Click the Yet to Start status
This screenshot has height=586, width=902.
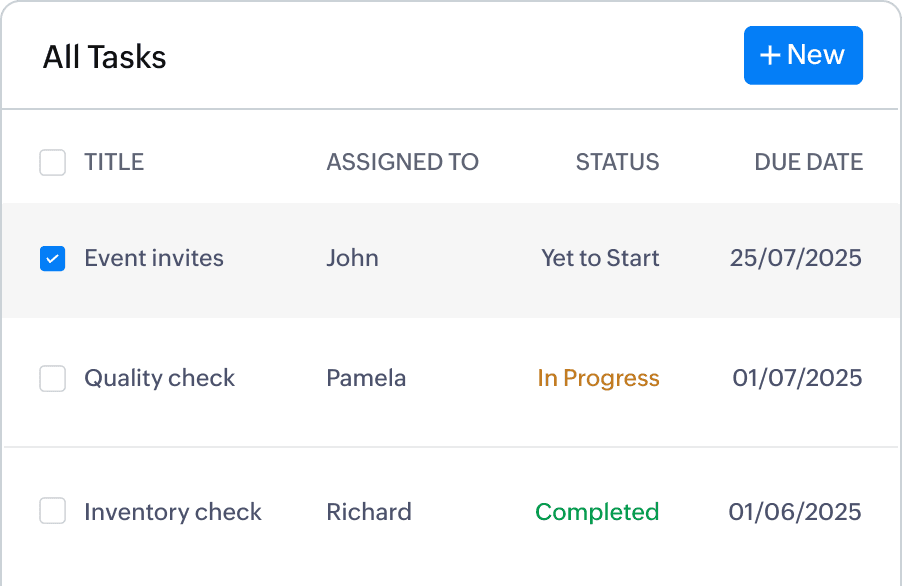[x=600, y=259]
